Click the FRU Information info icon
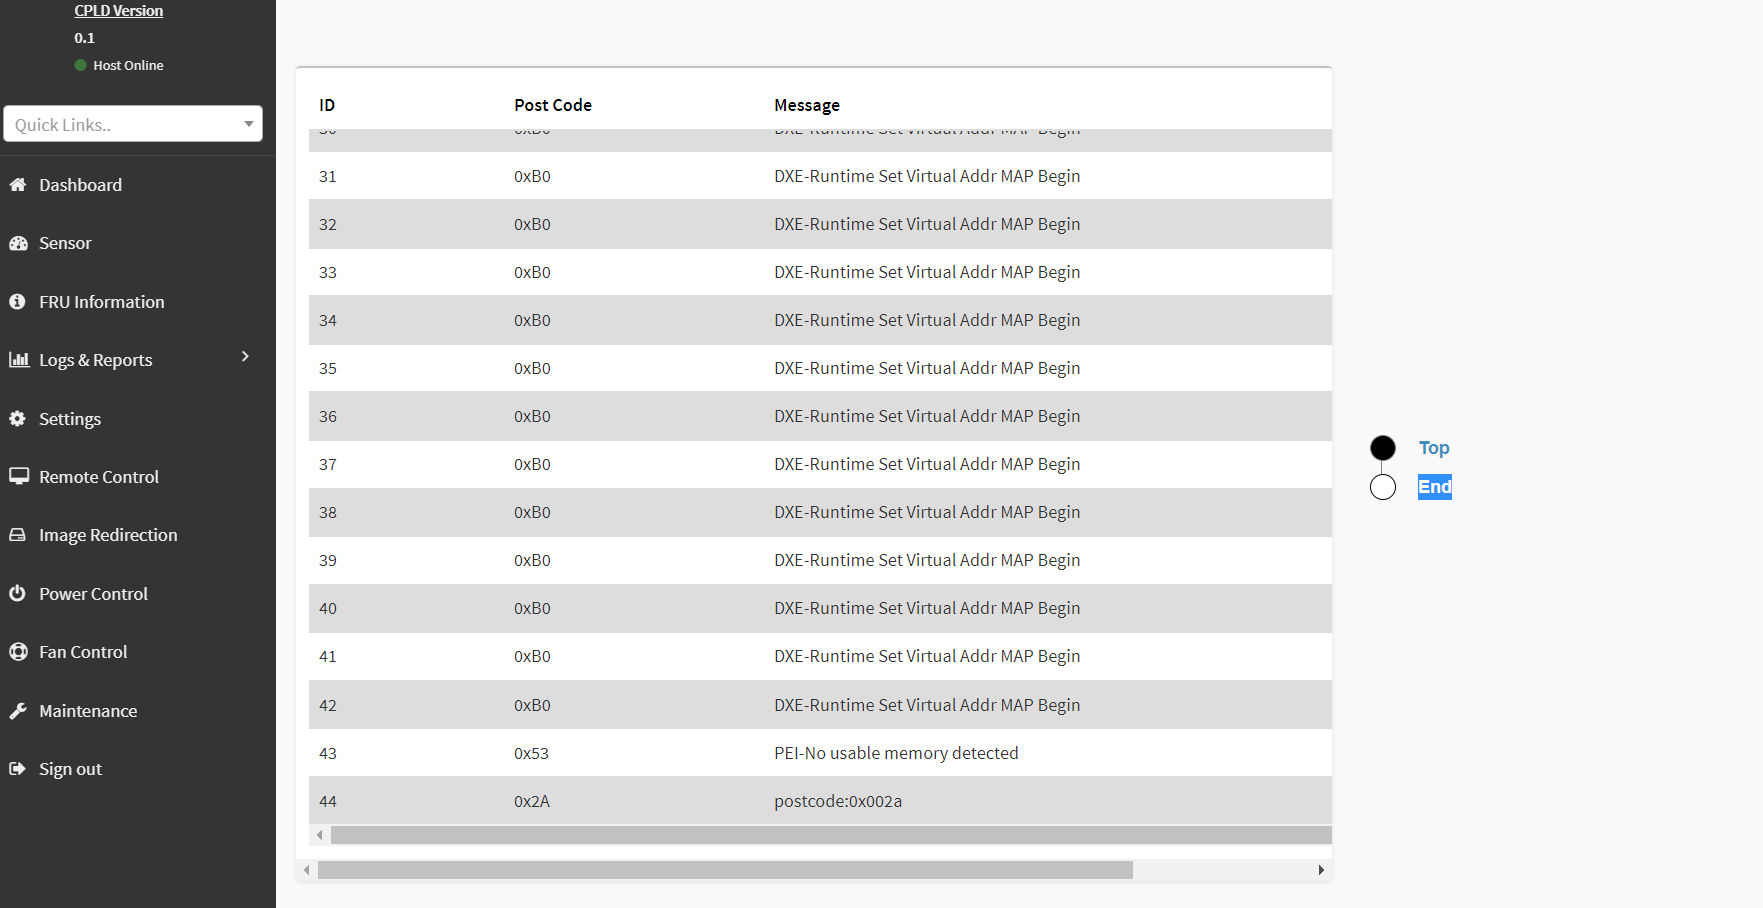 tap(18, 302)
